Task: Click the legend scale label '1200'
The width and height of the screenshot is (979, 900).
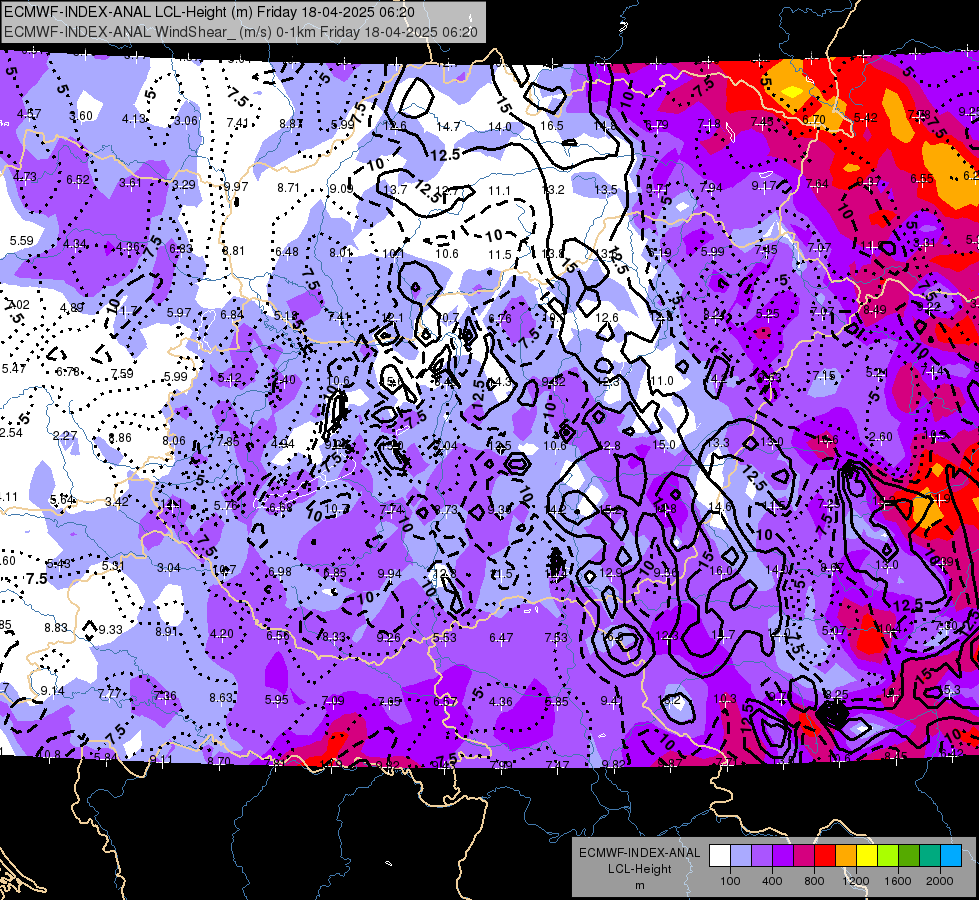Action: pyautogui.click(x=856, y=881)
